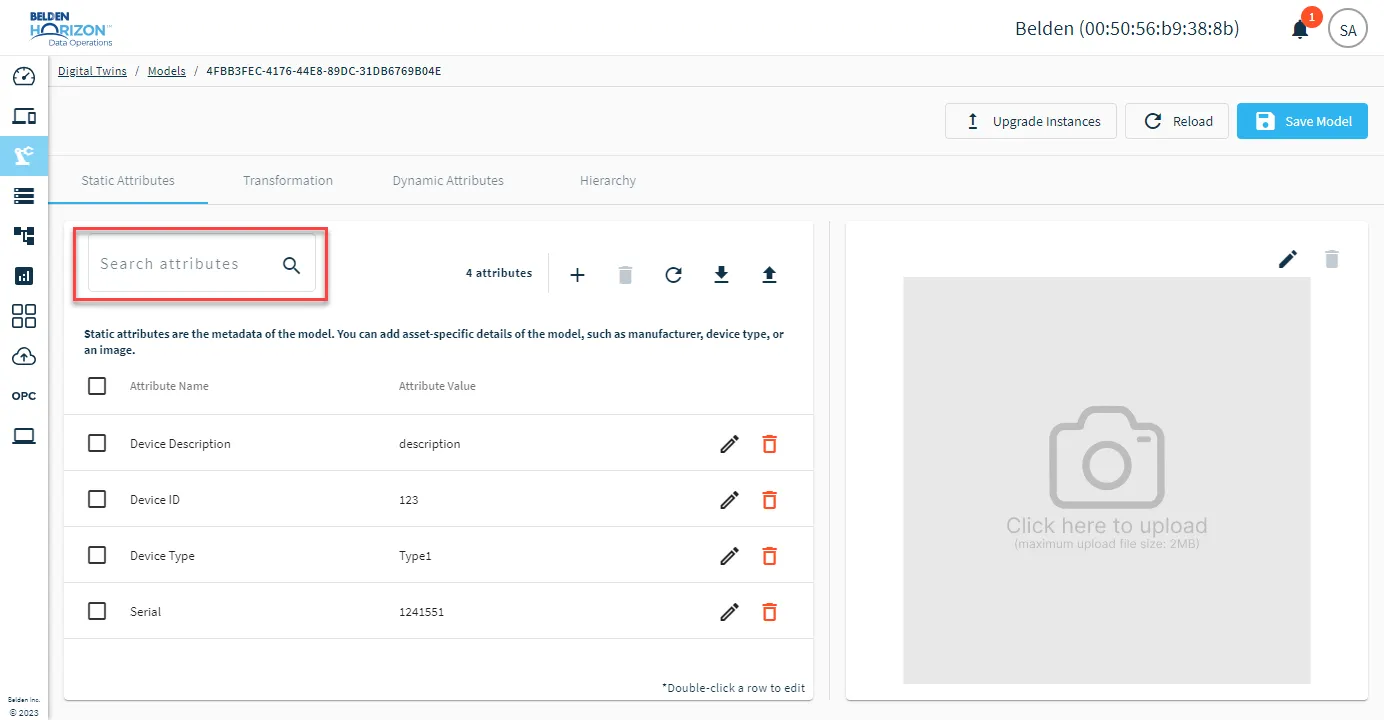
Task: Edit the Device ID attribute
Action: [x=730, y=500]
